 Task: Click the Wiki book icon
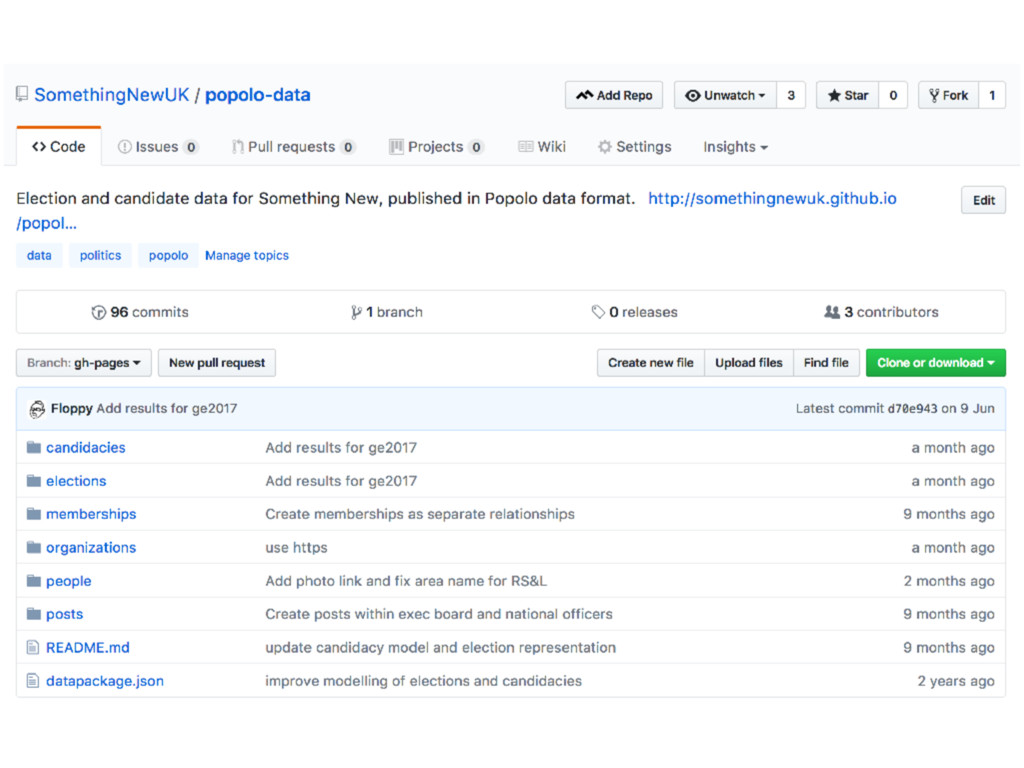click(x=525, y=147)
